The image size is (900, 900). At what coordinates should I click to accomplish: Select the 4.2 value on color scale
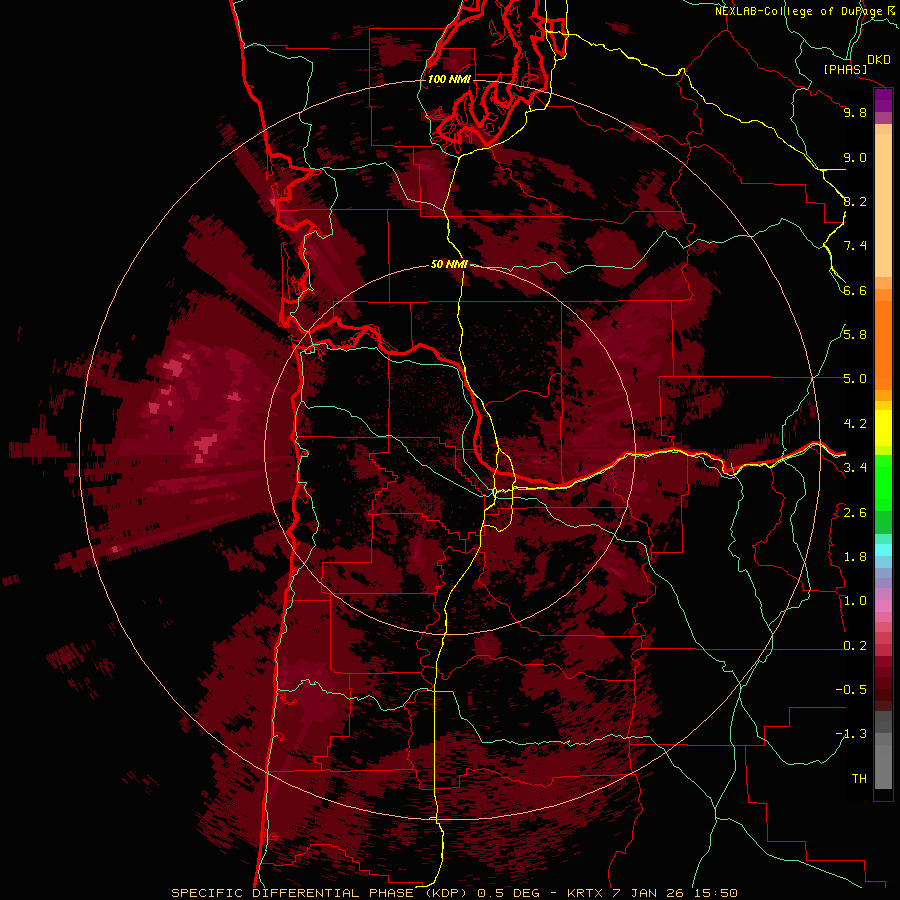point(855,424)
